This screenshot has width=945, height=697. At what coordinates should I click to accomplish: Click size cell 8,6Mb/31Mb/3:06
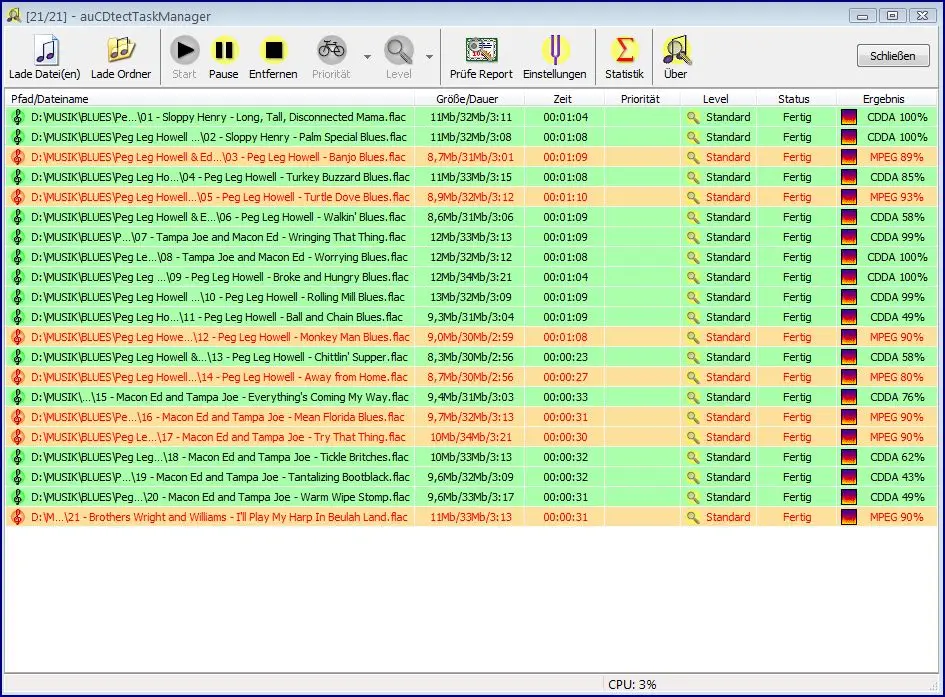tap(470, 217)
